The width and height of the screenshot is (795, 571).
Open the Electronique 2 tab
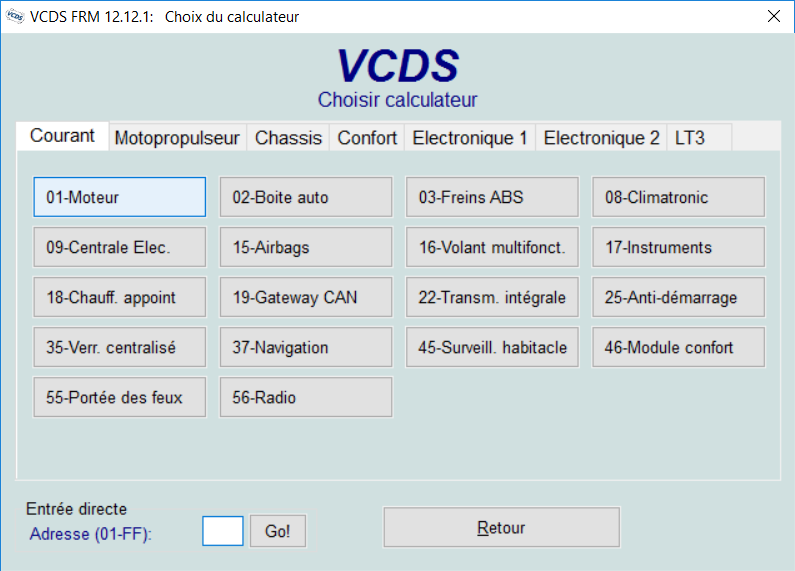tap(601, 137)
